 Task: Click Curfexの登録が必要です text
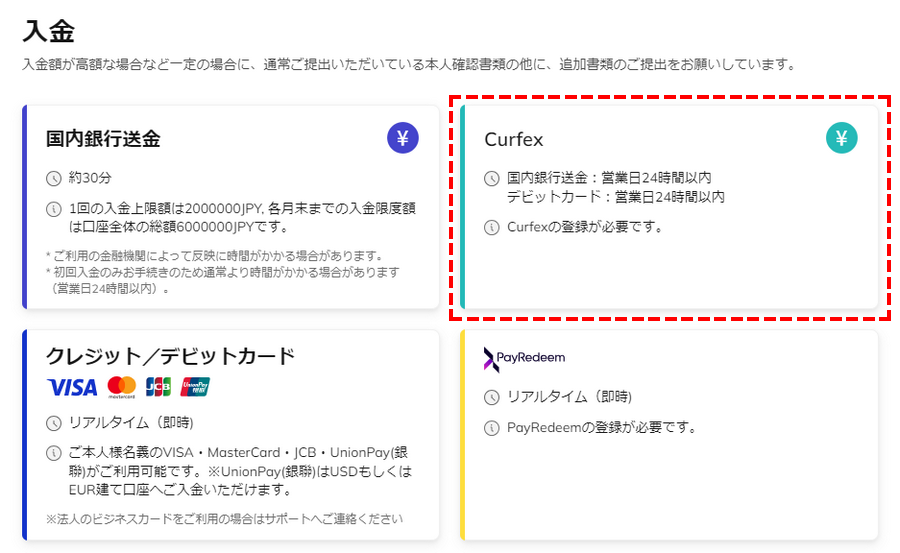[x=585, y=227]
